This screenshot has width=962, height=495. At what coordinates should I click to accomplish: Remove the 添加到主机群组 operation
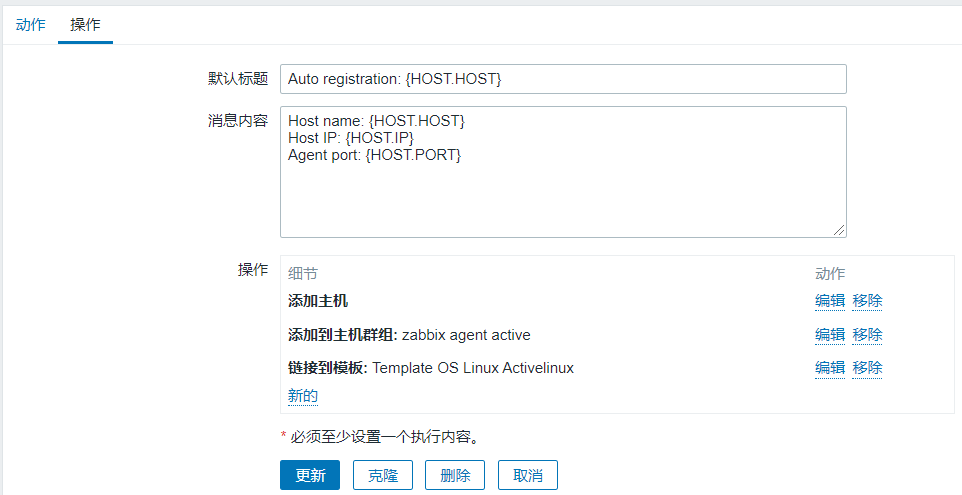(x=868, y=335)
